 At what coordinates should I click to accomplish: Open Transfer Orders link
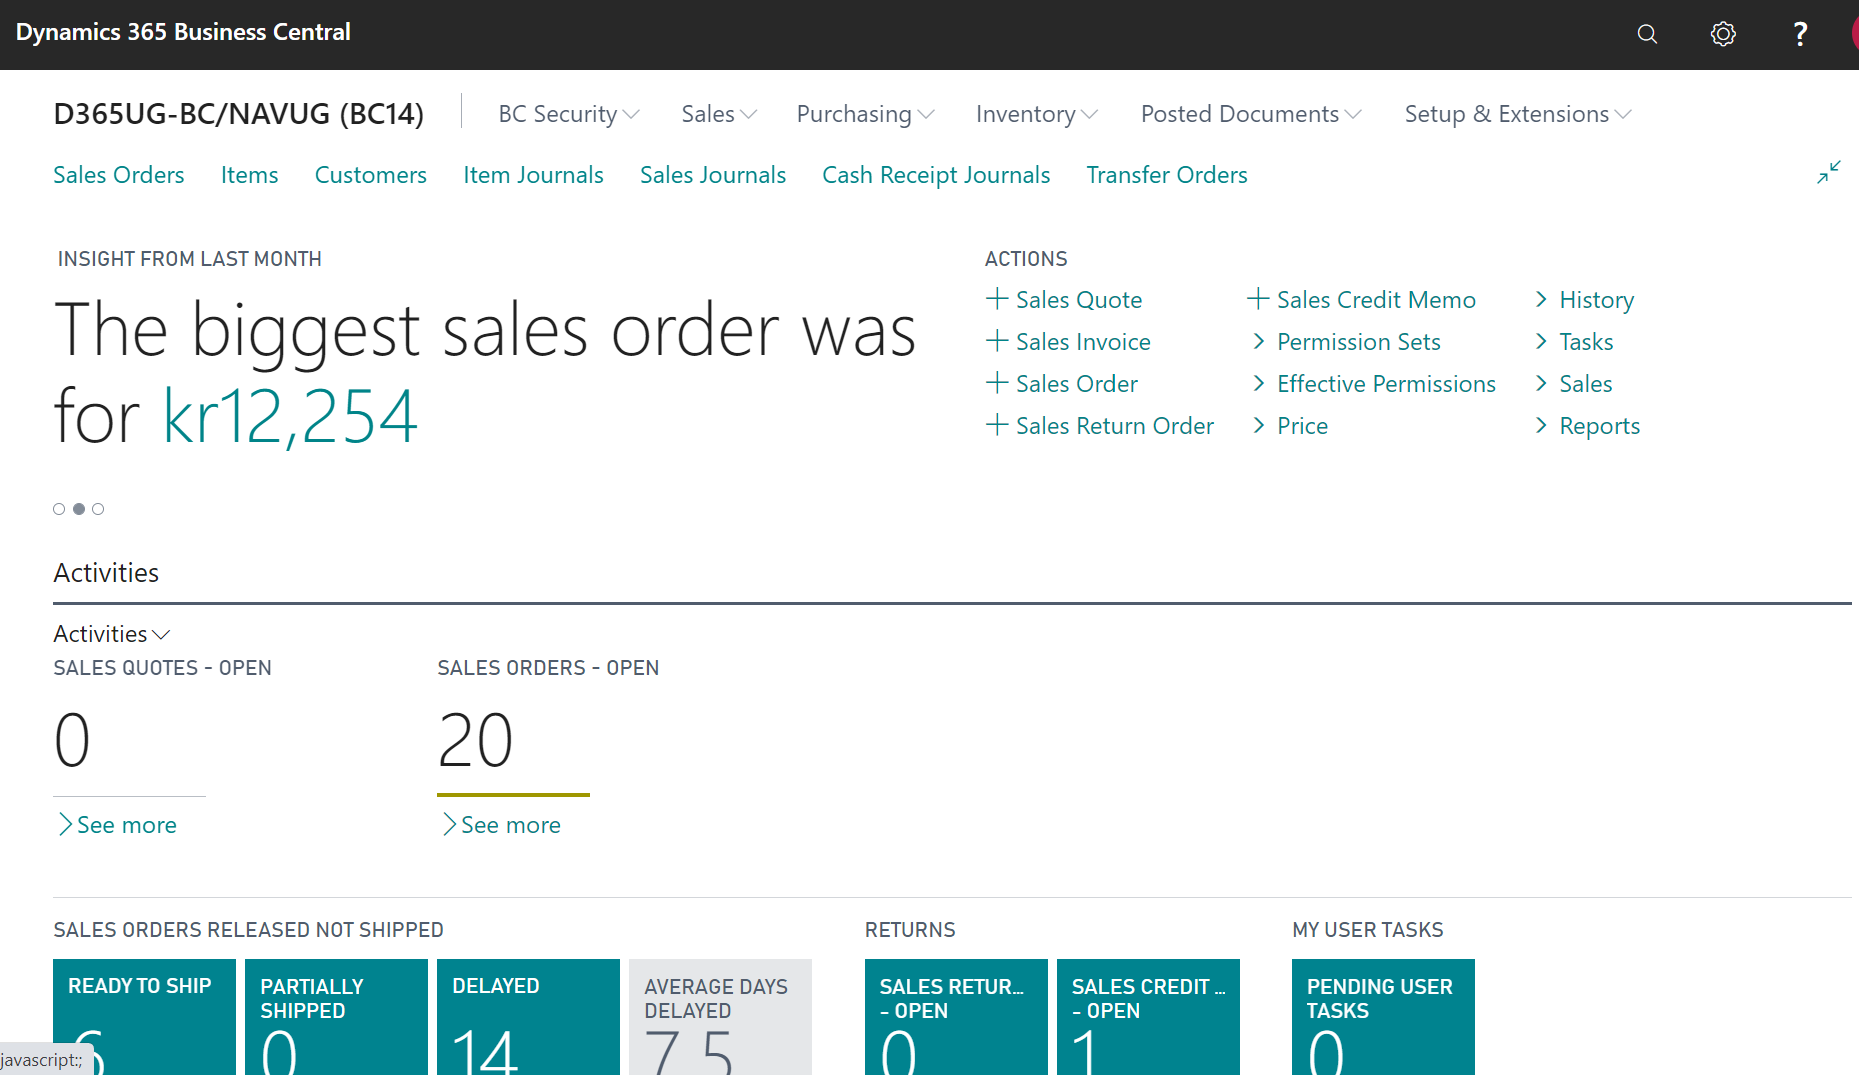tap(1167, 175)
